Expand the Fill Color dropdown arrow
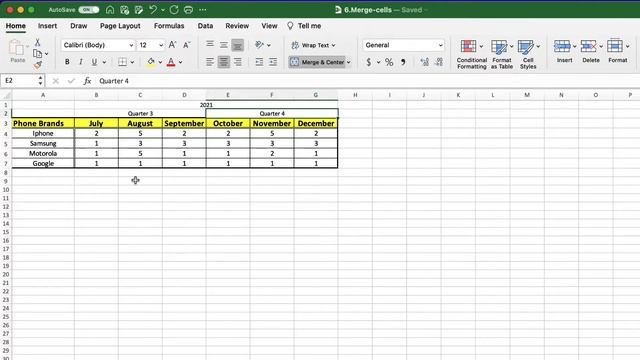 [x=160, y=62]
